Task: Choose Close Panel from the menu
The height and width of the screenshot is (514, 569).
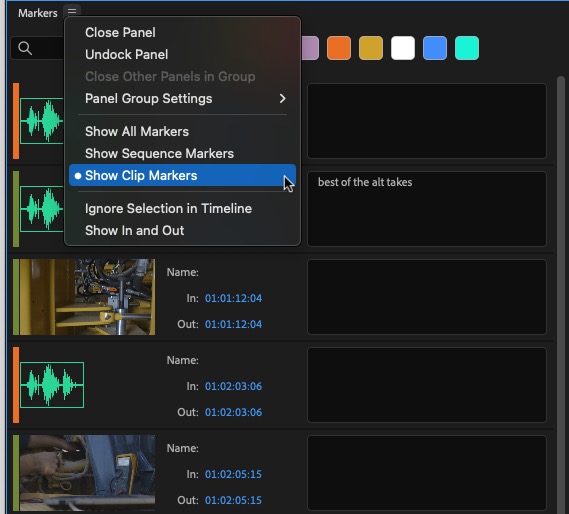Action: 120,33
